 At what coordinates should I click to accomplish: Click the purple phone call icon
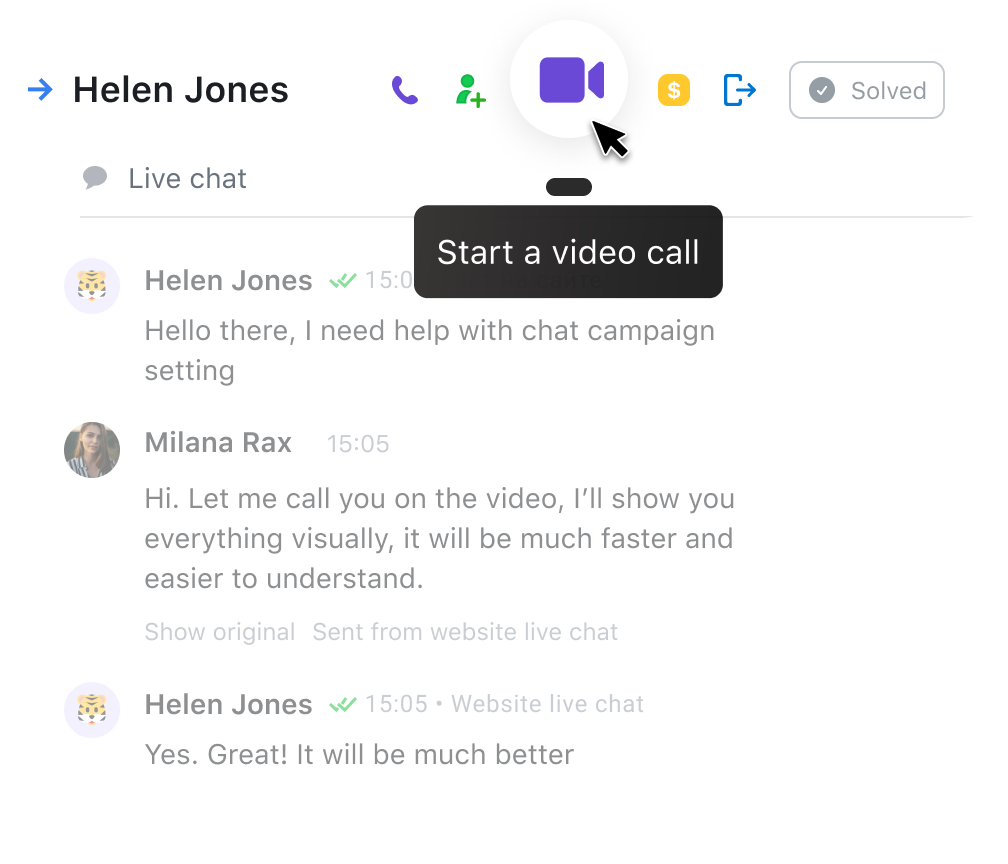tap(404, 91)
